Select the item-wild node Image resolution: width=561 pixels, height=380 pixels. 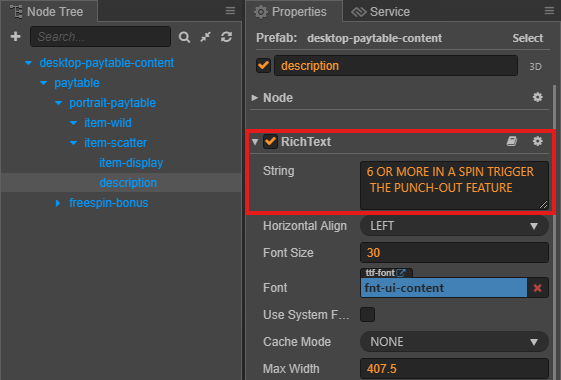coord(108,123)
